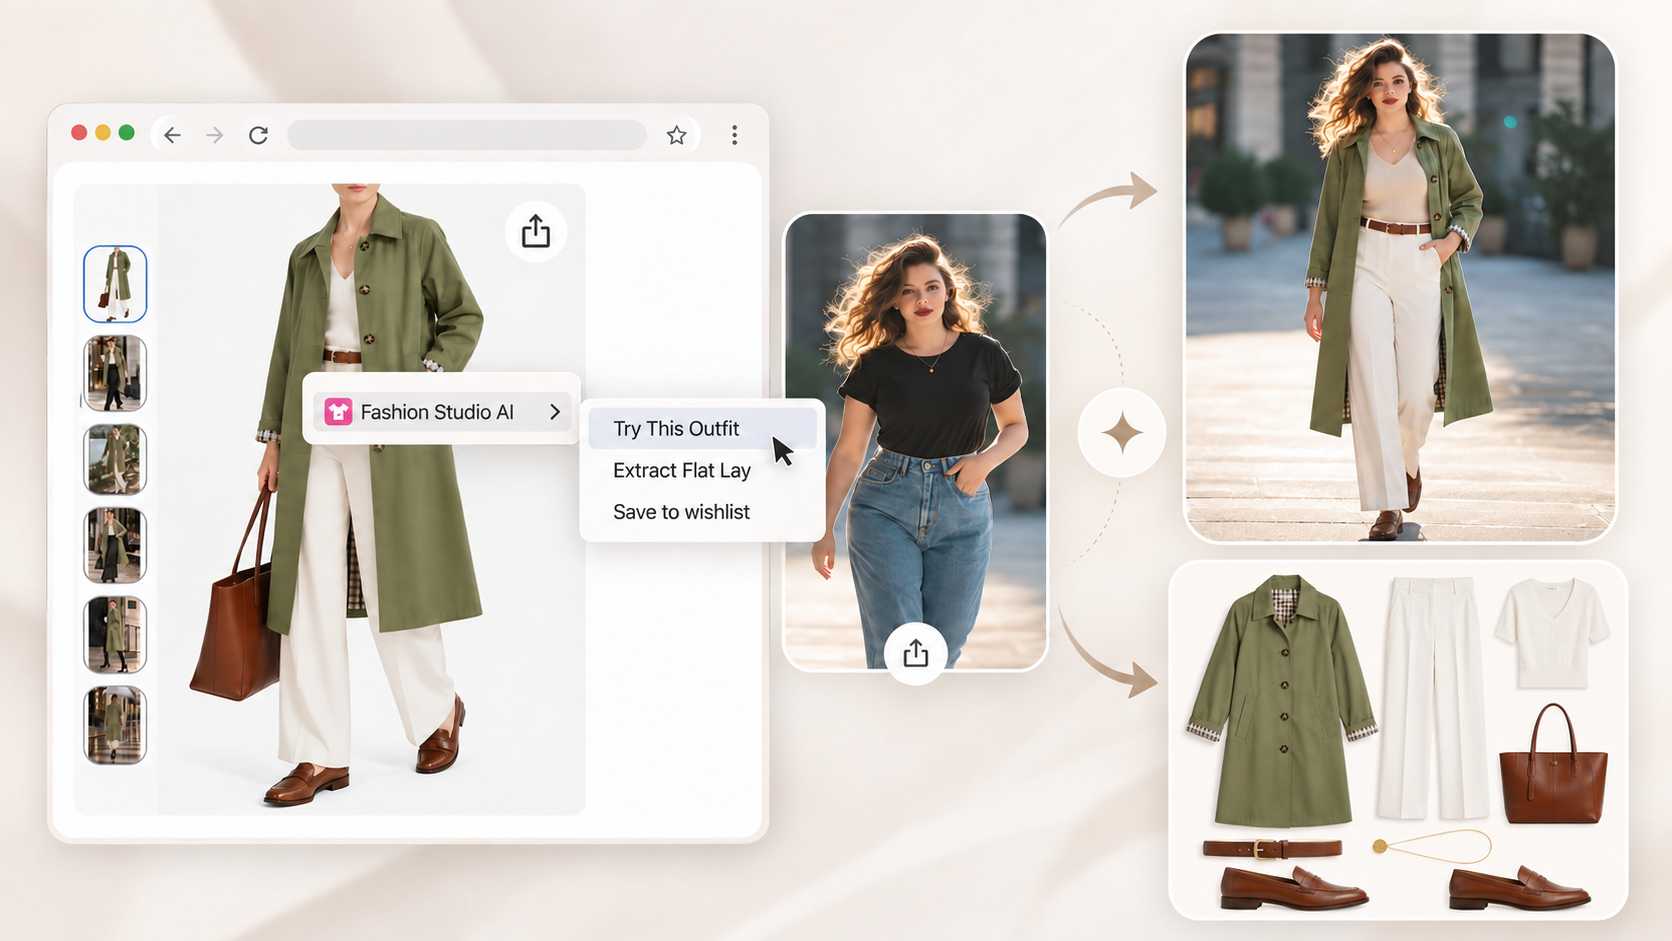This screenshot has height=941, width=1672.
Task: Expand the Fashion Studio AI submenu chevron
Action: 555,412
